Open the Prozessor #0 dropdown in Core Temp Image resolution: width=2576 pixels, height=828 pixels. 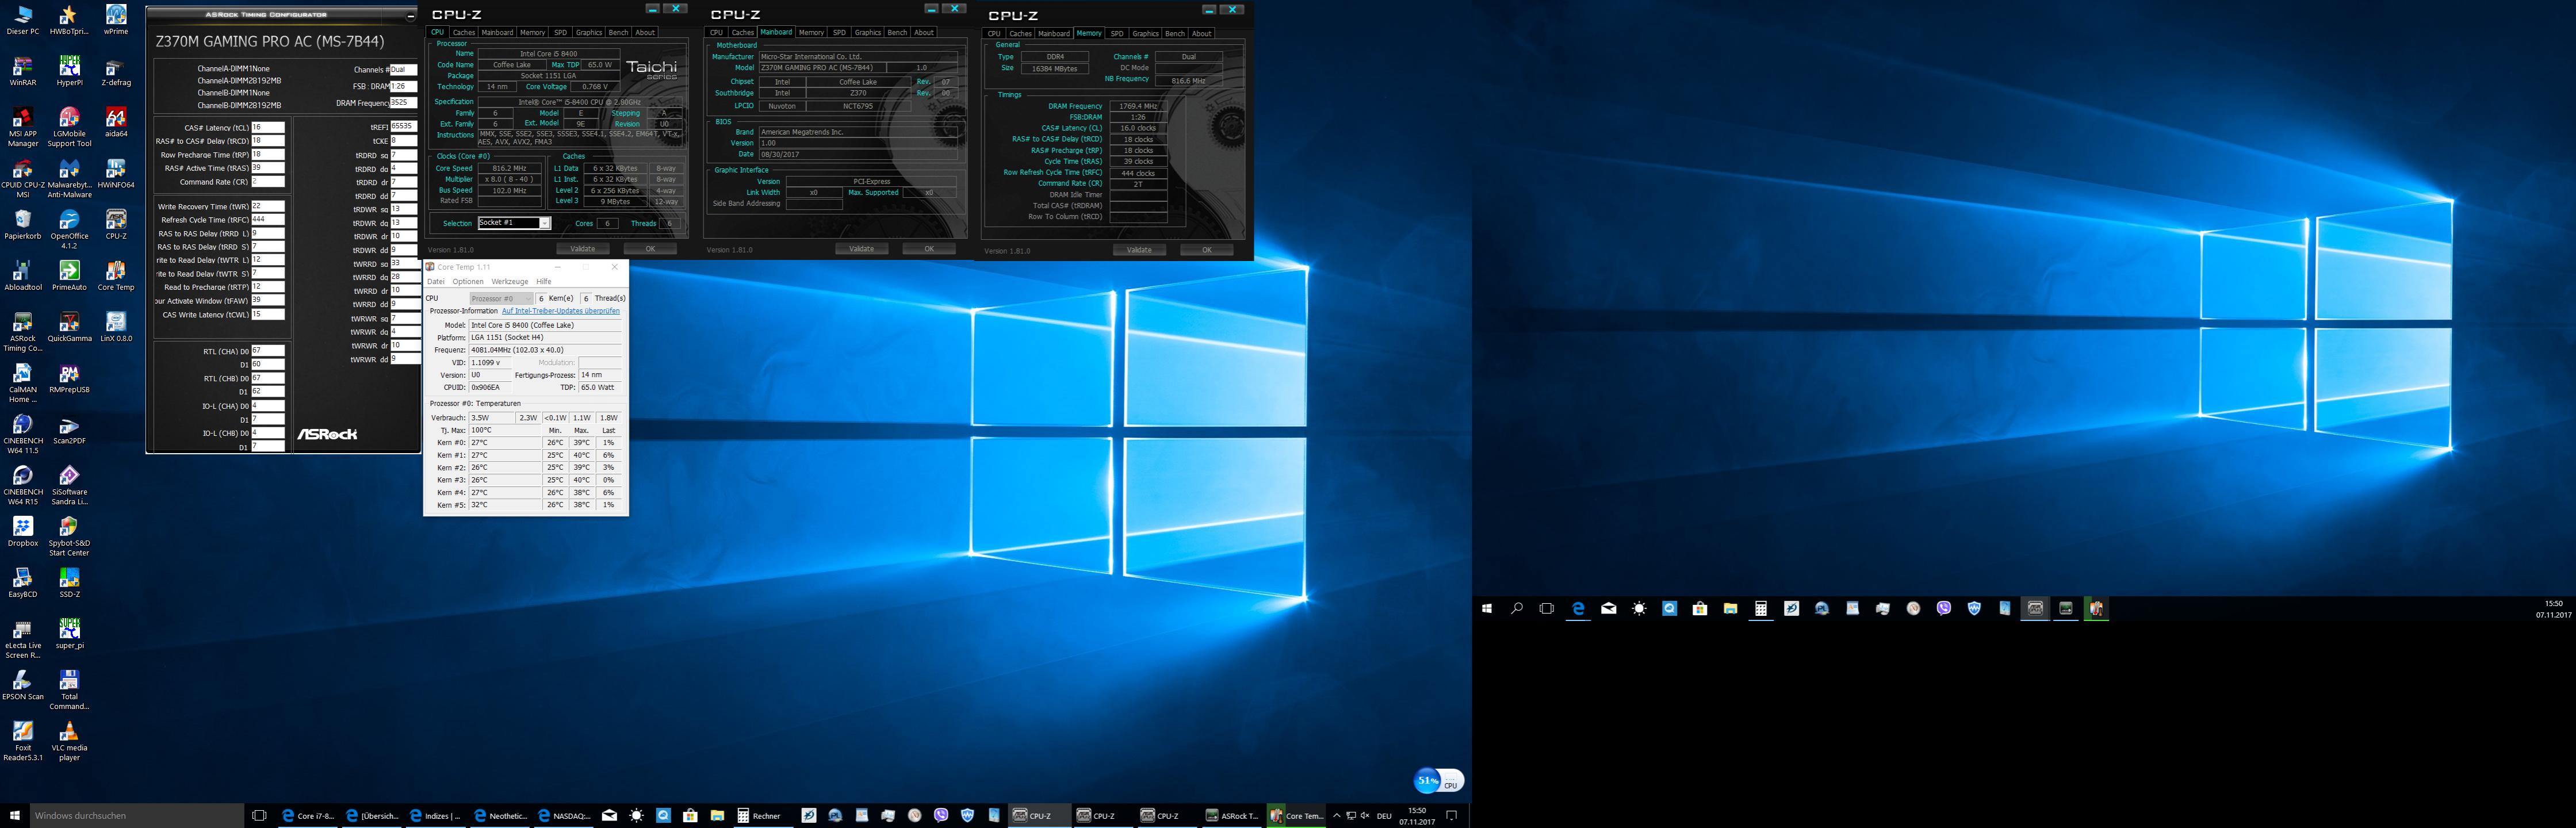click(x=501, y=298)
